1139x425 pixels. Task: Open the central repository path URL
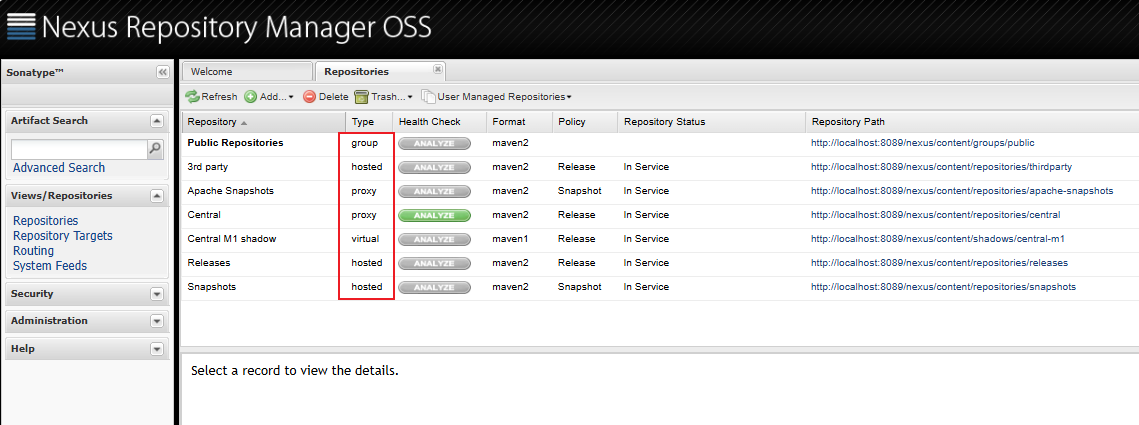coord(936,215)
